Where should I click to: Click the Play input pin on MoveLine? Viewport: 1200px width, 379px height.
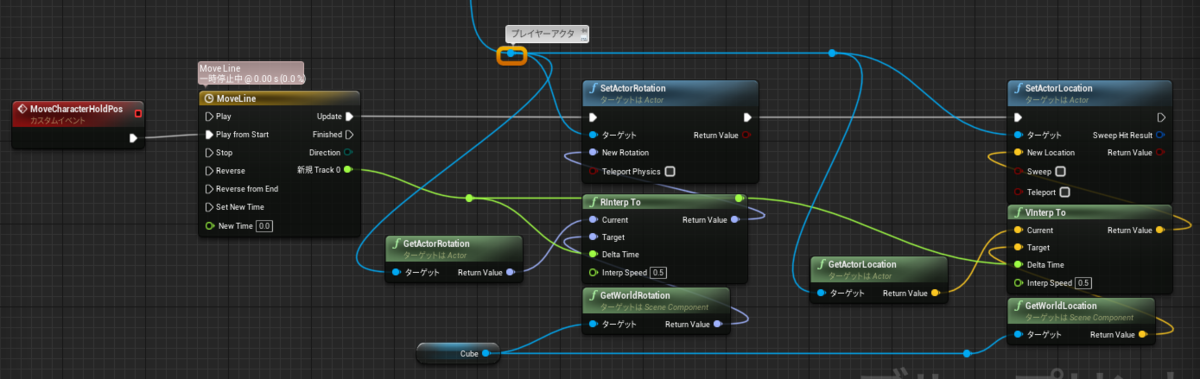point(209,117)
